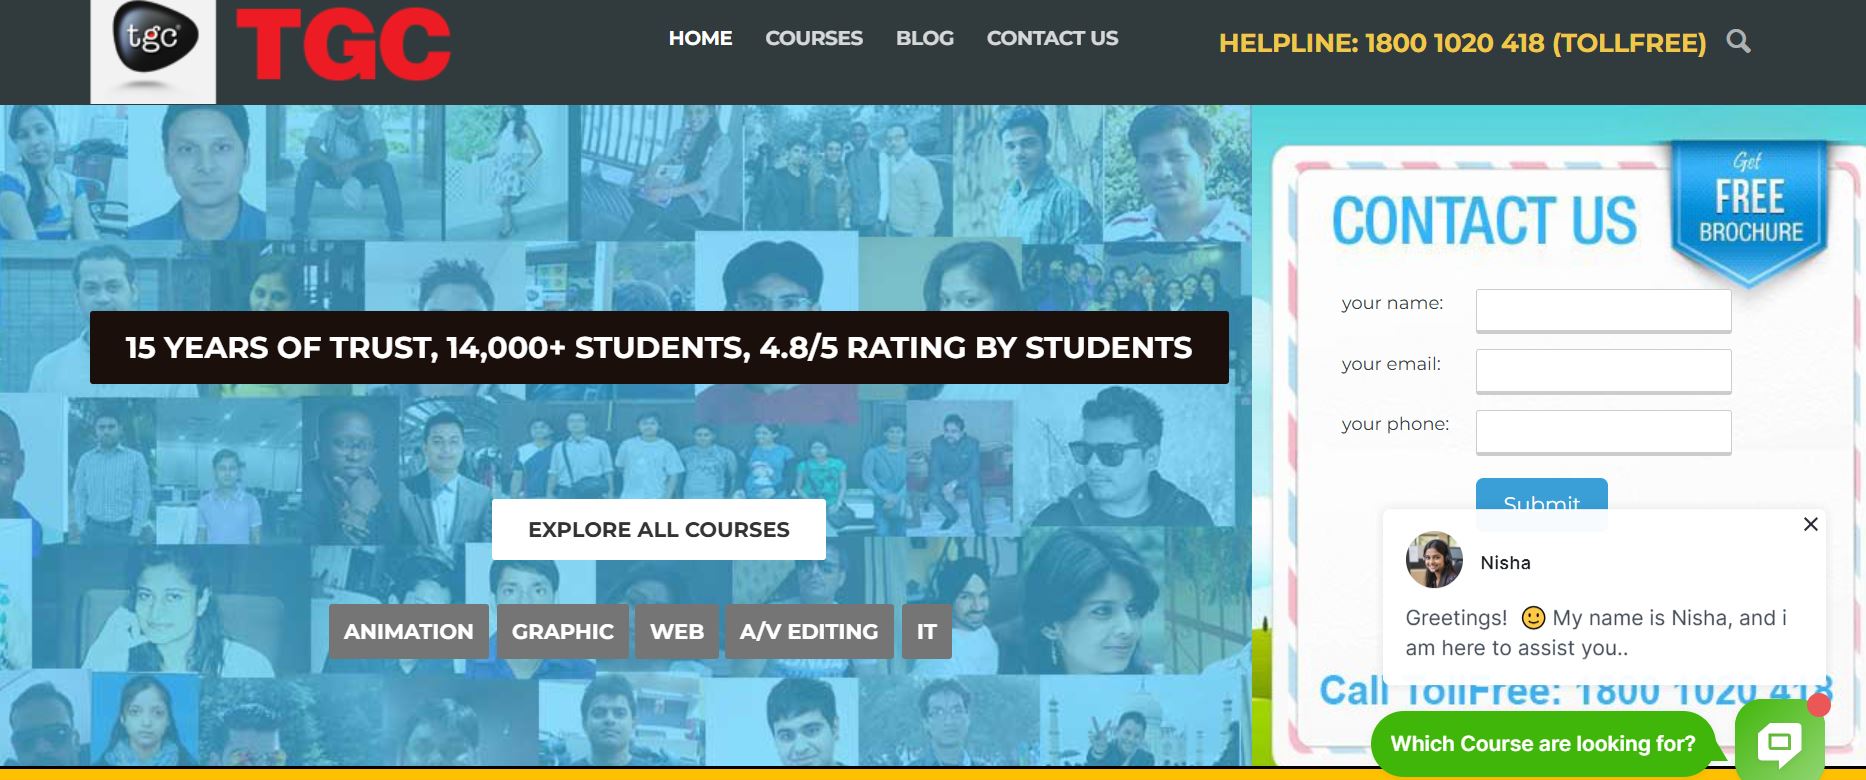This screenshot has height=780, width=1866.
Task: Click the Get Free Brochure badge
Action: [1750, 212]
